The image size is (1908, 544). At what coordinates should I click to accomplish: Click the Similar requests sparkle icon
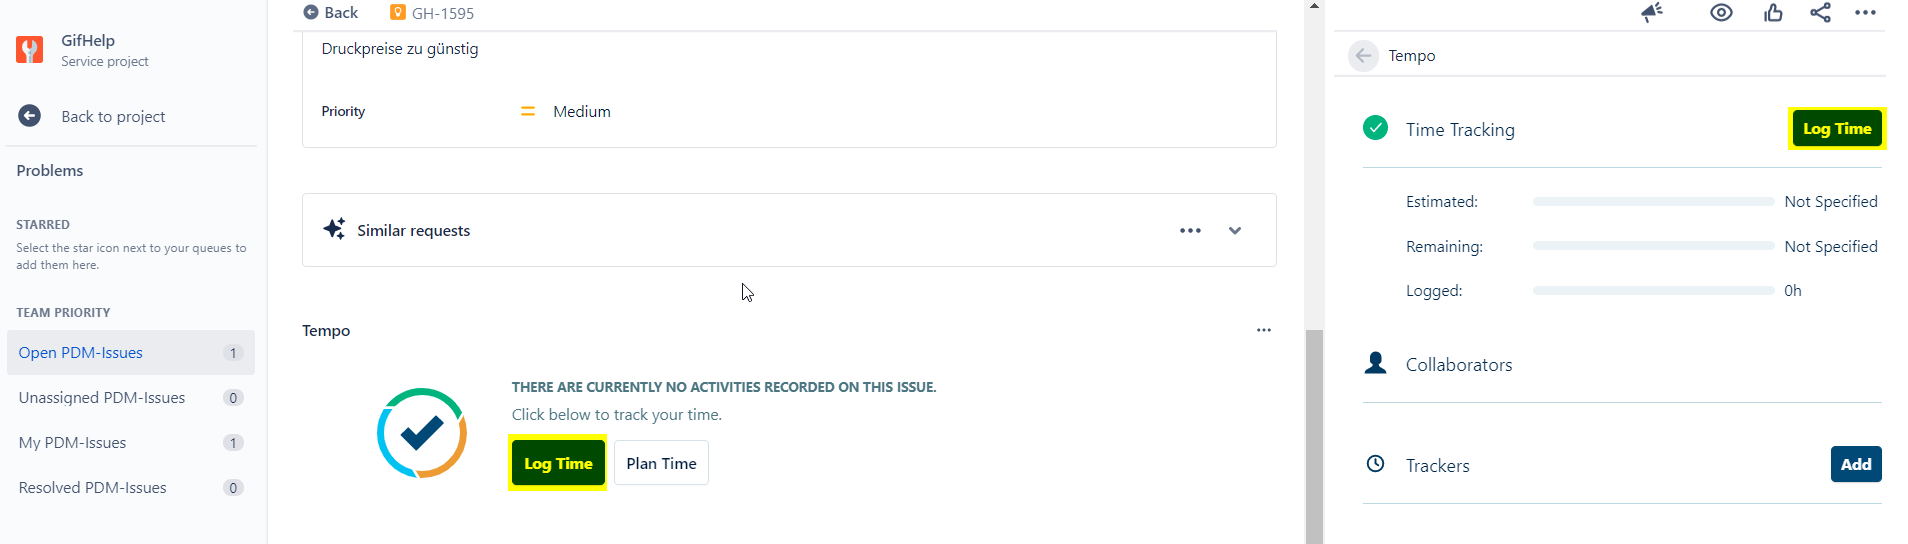coord(334,229)
